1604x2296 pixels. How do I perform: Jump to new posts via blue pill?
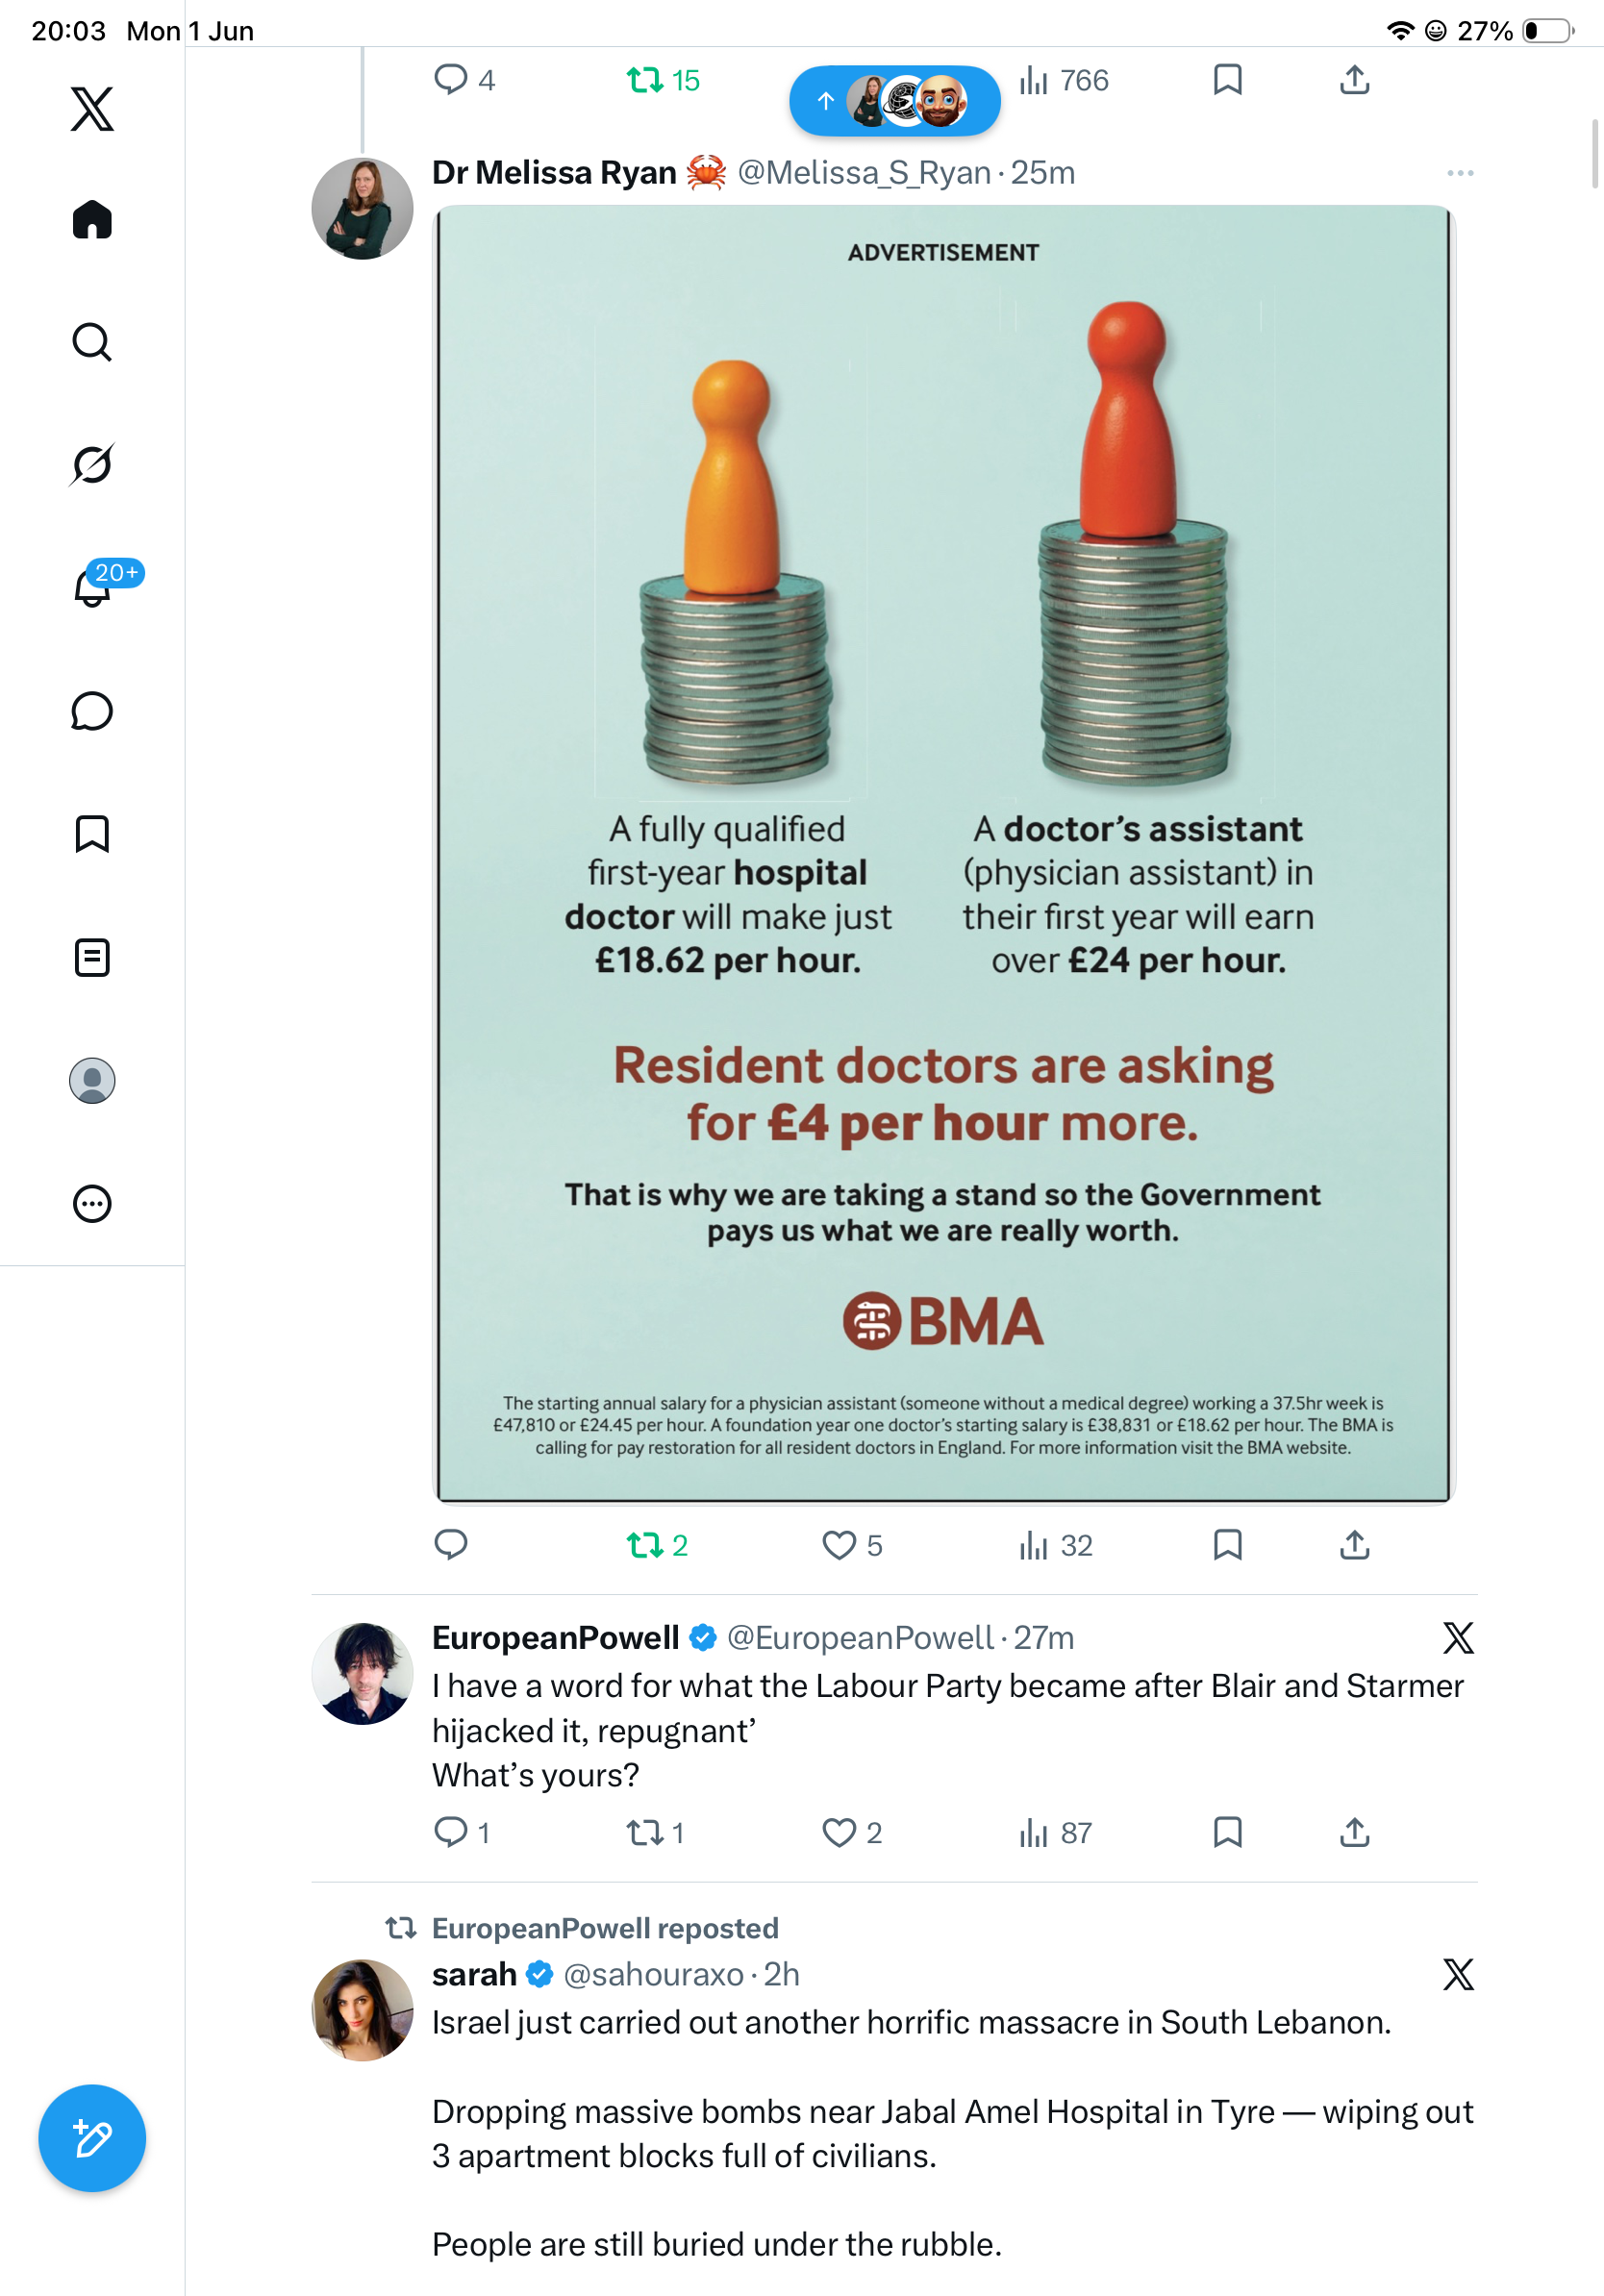pyautogui.click(x=895, y=101)
